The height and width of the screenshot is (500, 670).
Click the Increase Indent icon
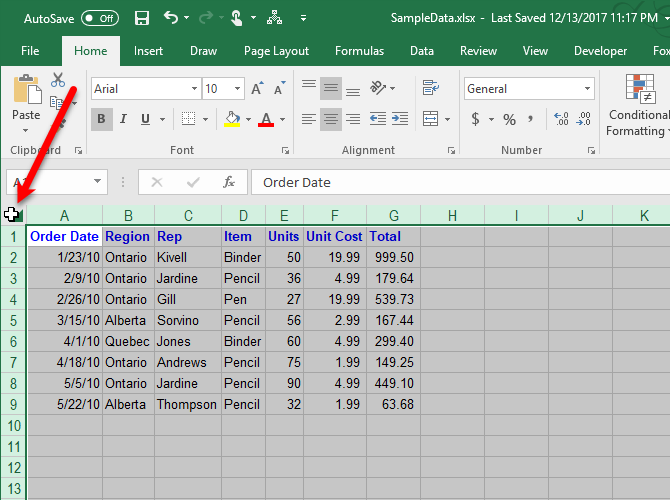pos(401,120)
